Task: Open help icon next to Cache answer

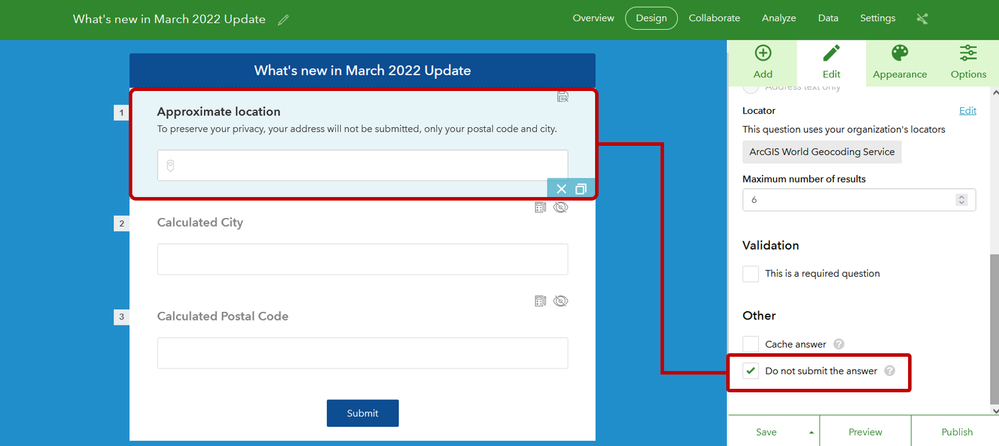Action: click(x=839, y=344)
